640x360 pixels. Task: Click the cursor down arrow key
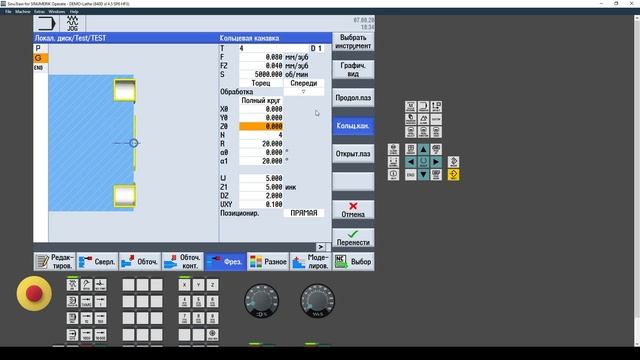pos(423,175)
